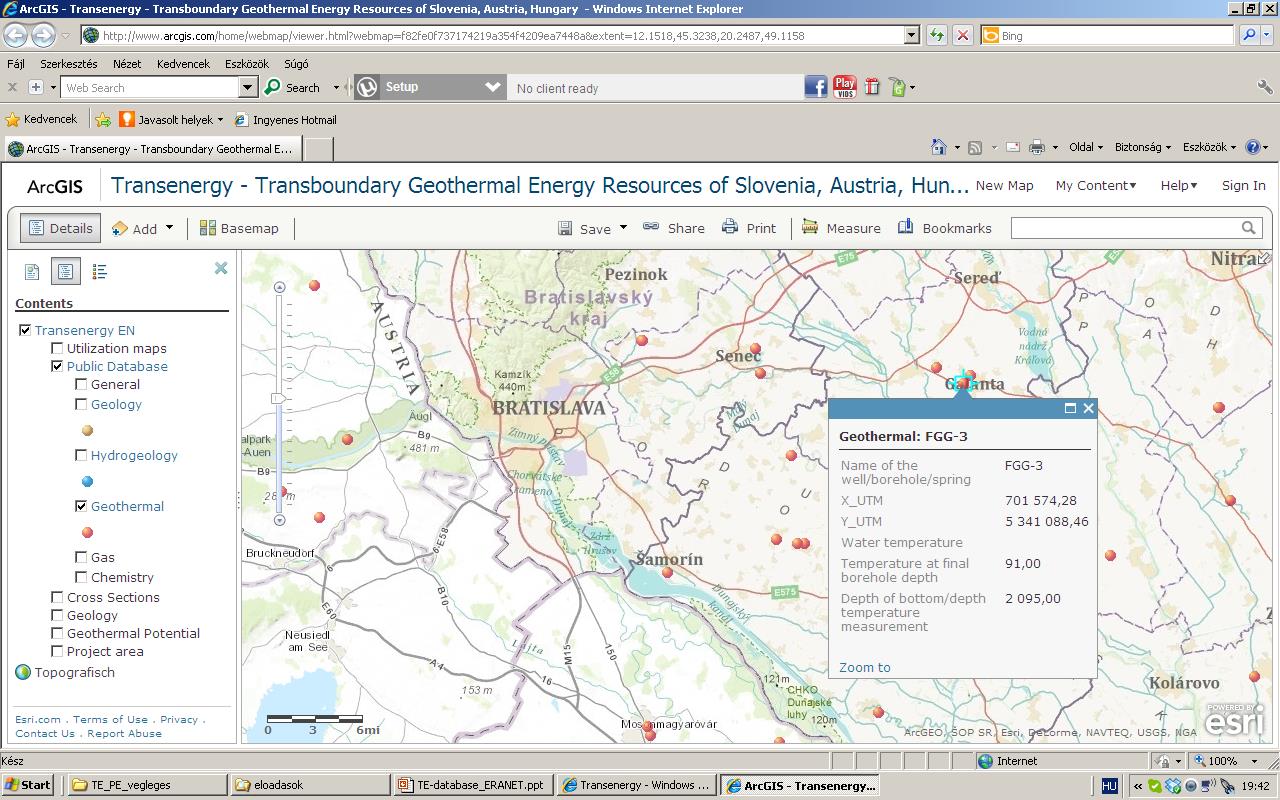This screenshot has height=800, width=1280.
Task: Click the Sign In link
Action: [x=1243, y=185]
